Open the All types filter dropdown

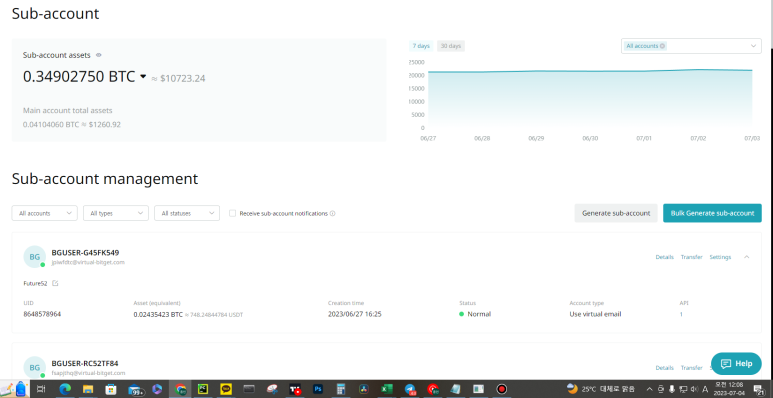[x=116, y=213]
